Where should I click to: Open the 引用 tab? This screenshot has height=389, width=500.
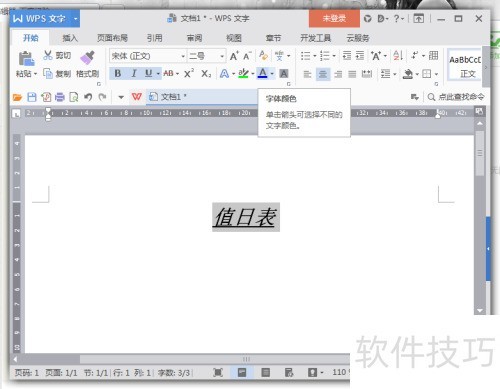154,38
